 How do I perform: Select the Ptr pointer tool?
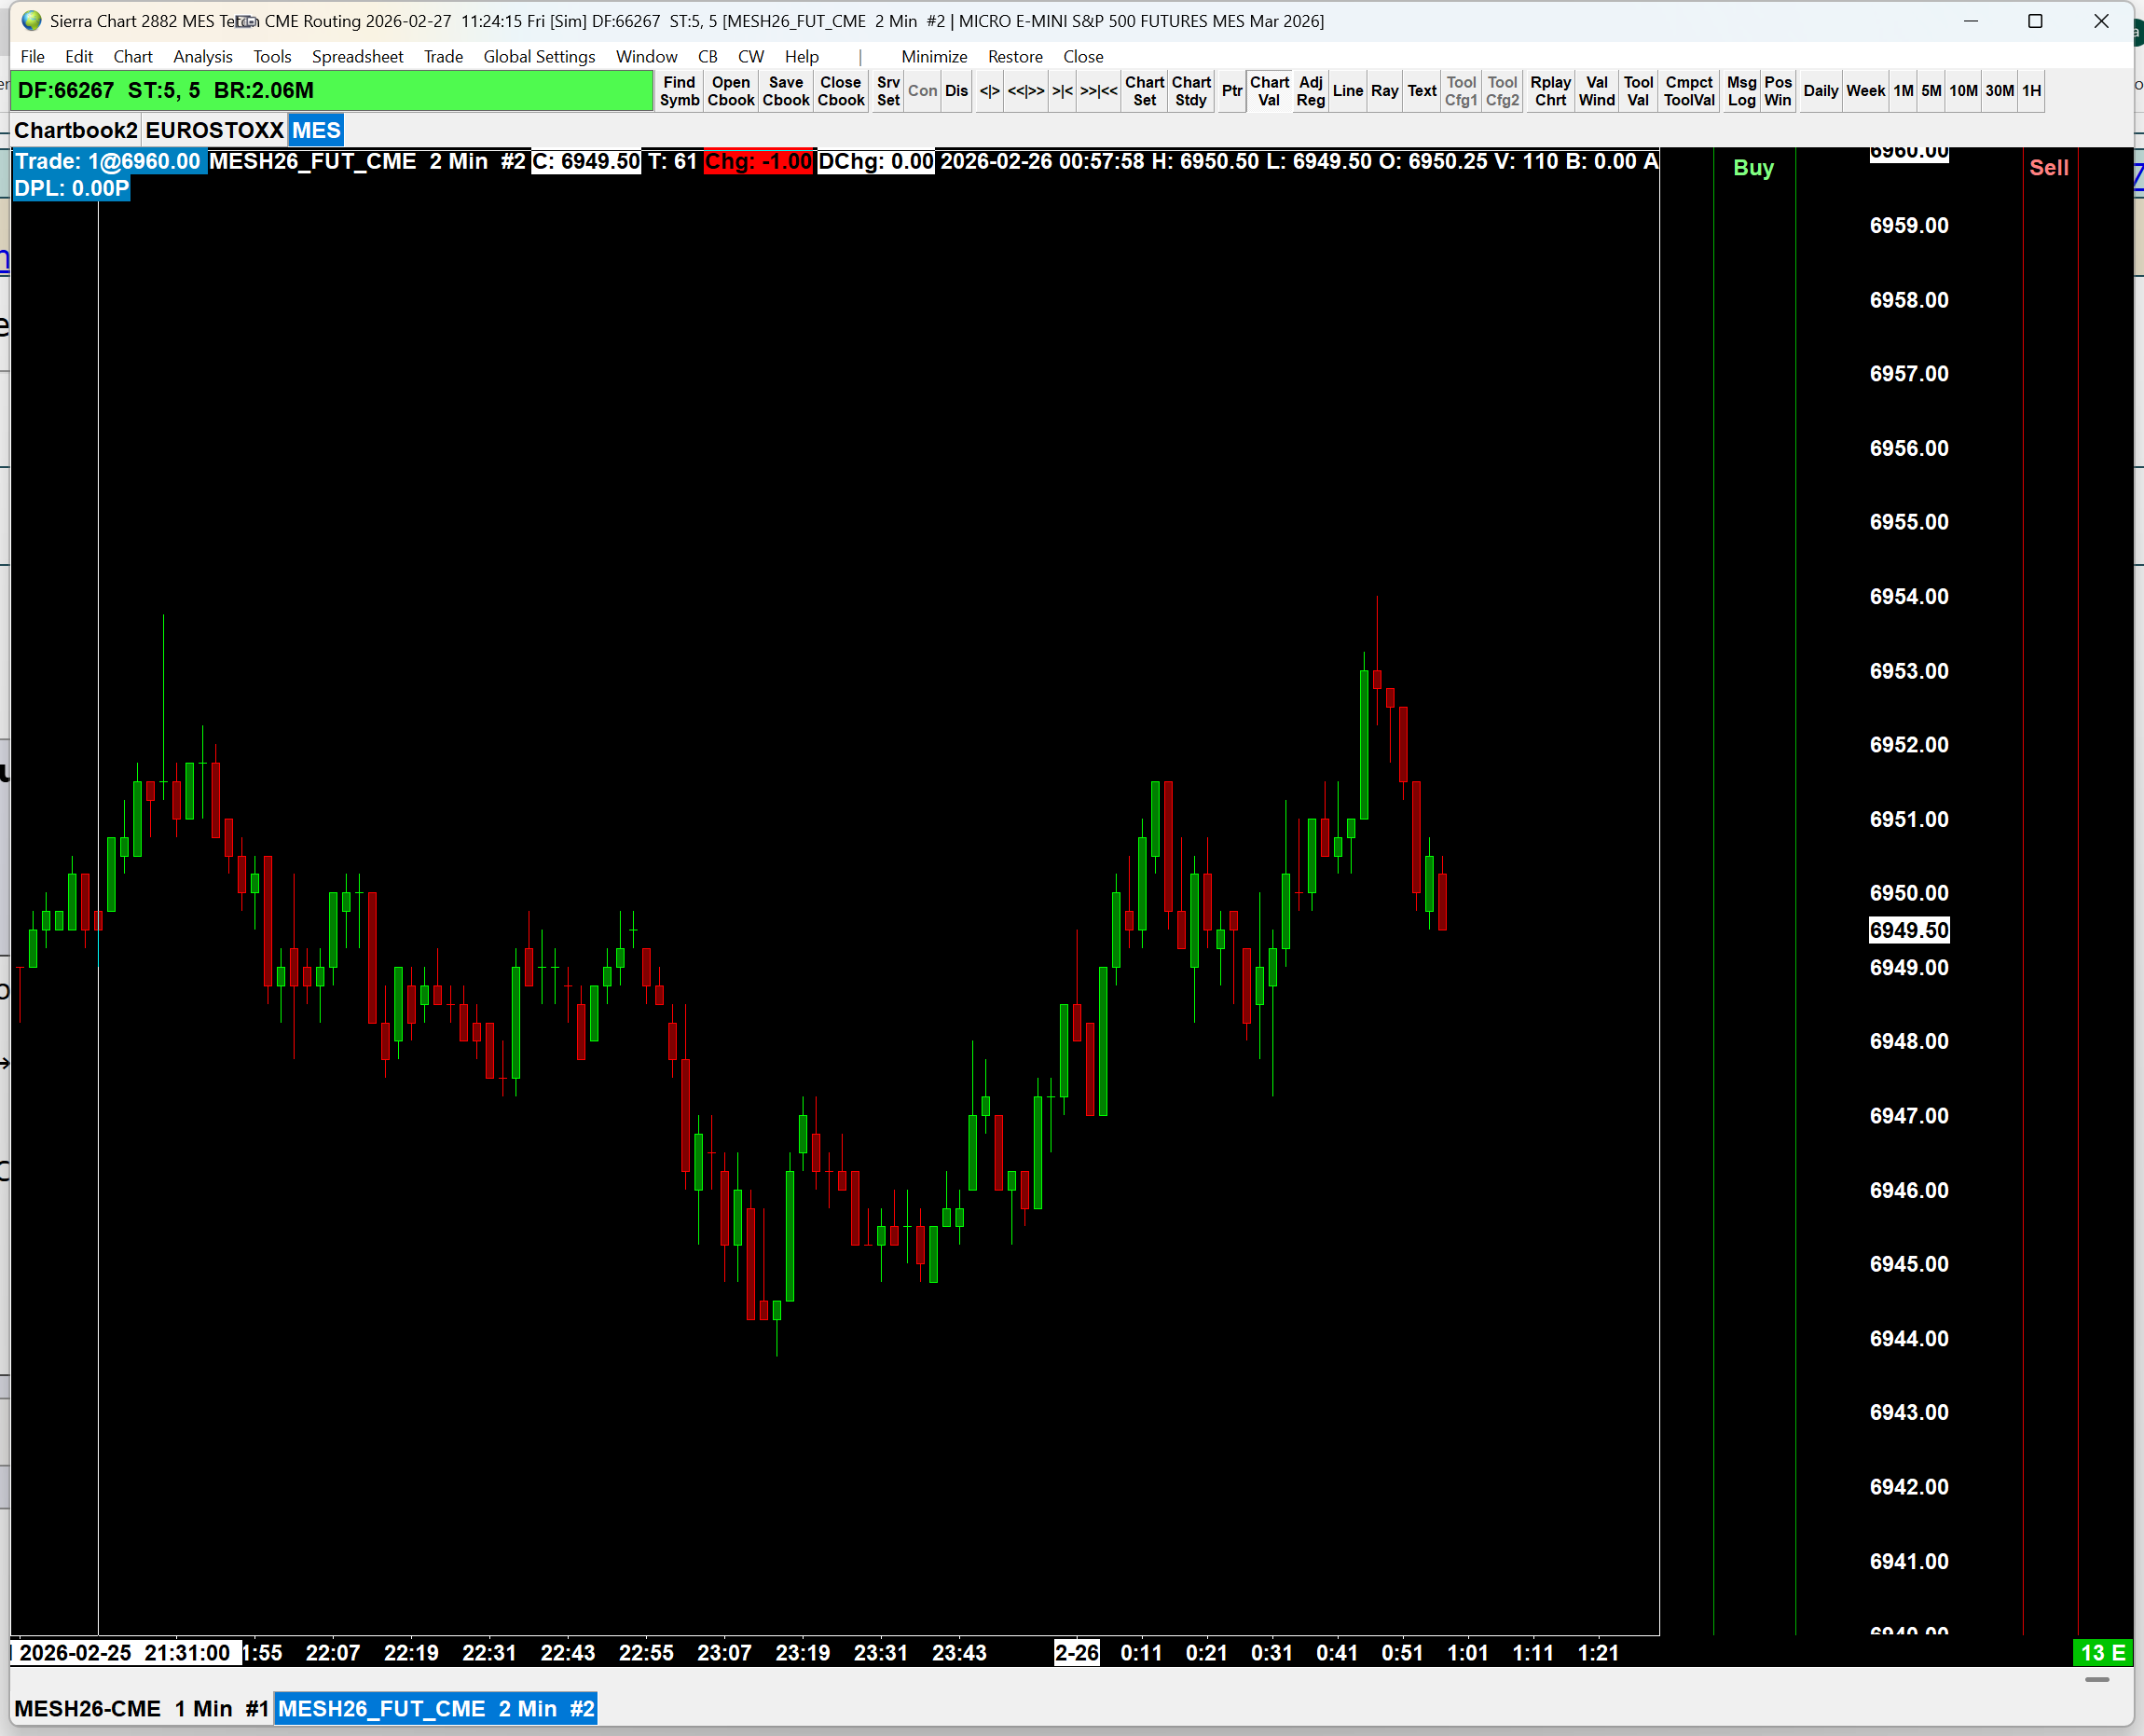[x=1231, y=91]
